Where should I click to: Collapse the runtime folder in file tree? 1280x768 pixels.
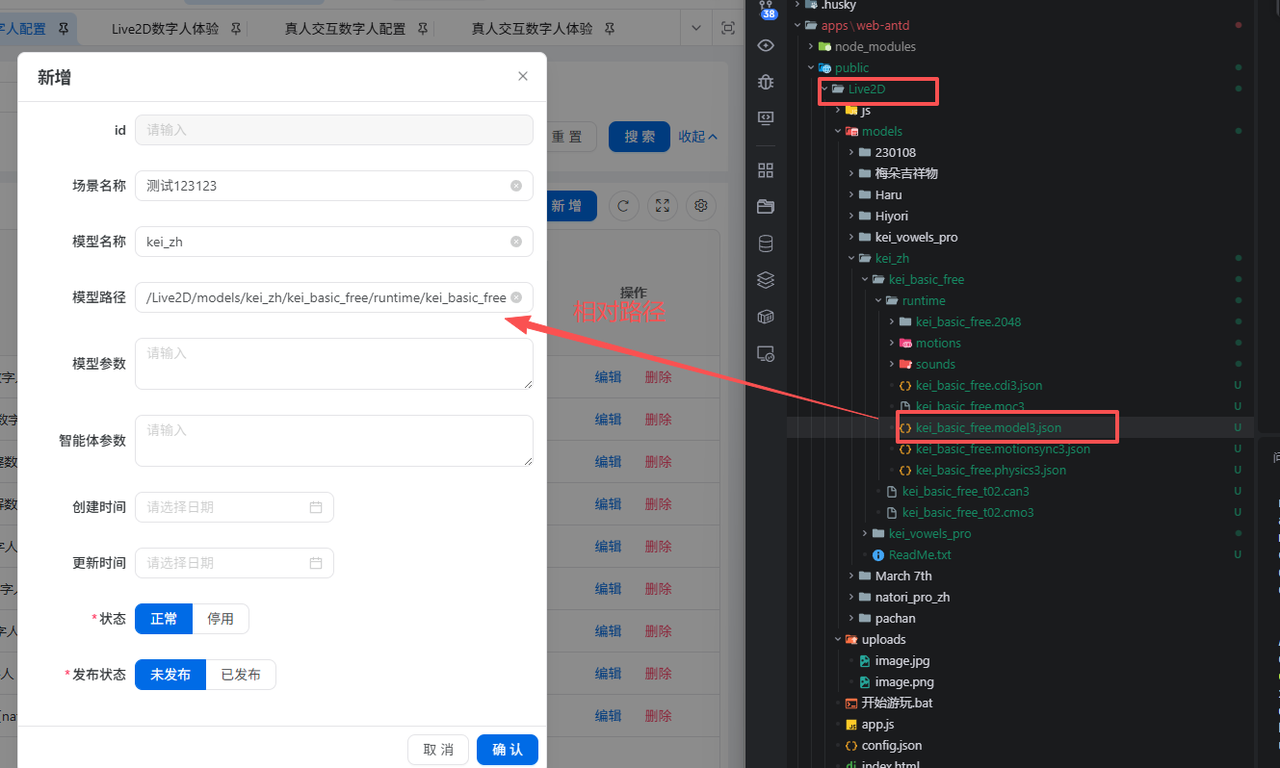(880, 301)
